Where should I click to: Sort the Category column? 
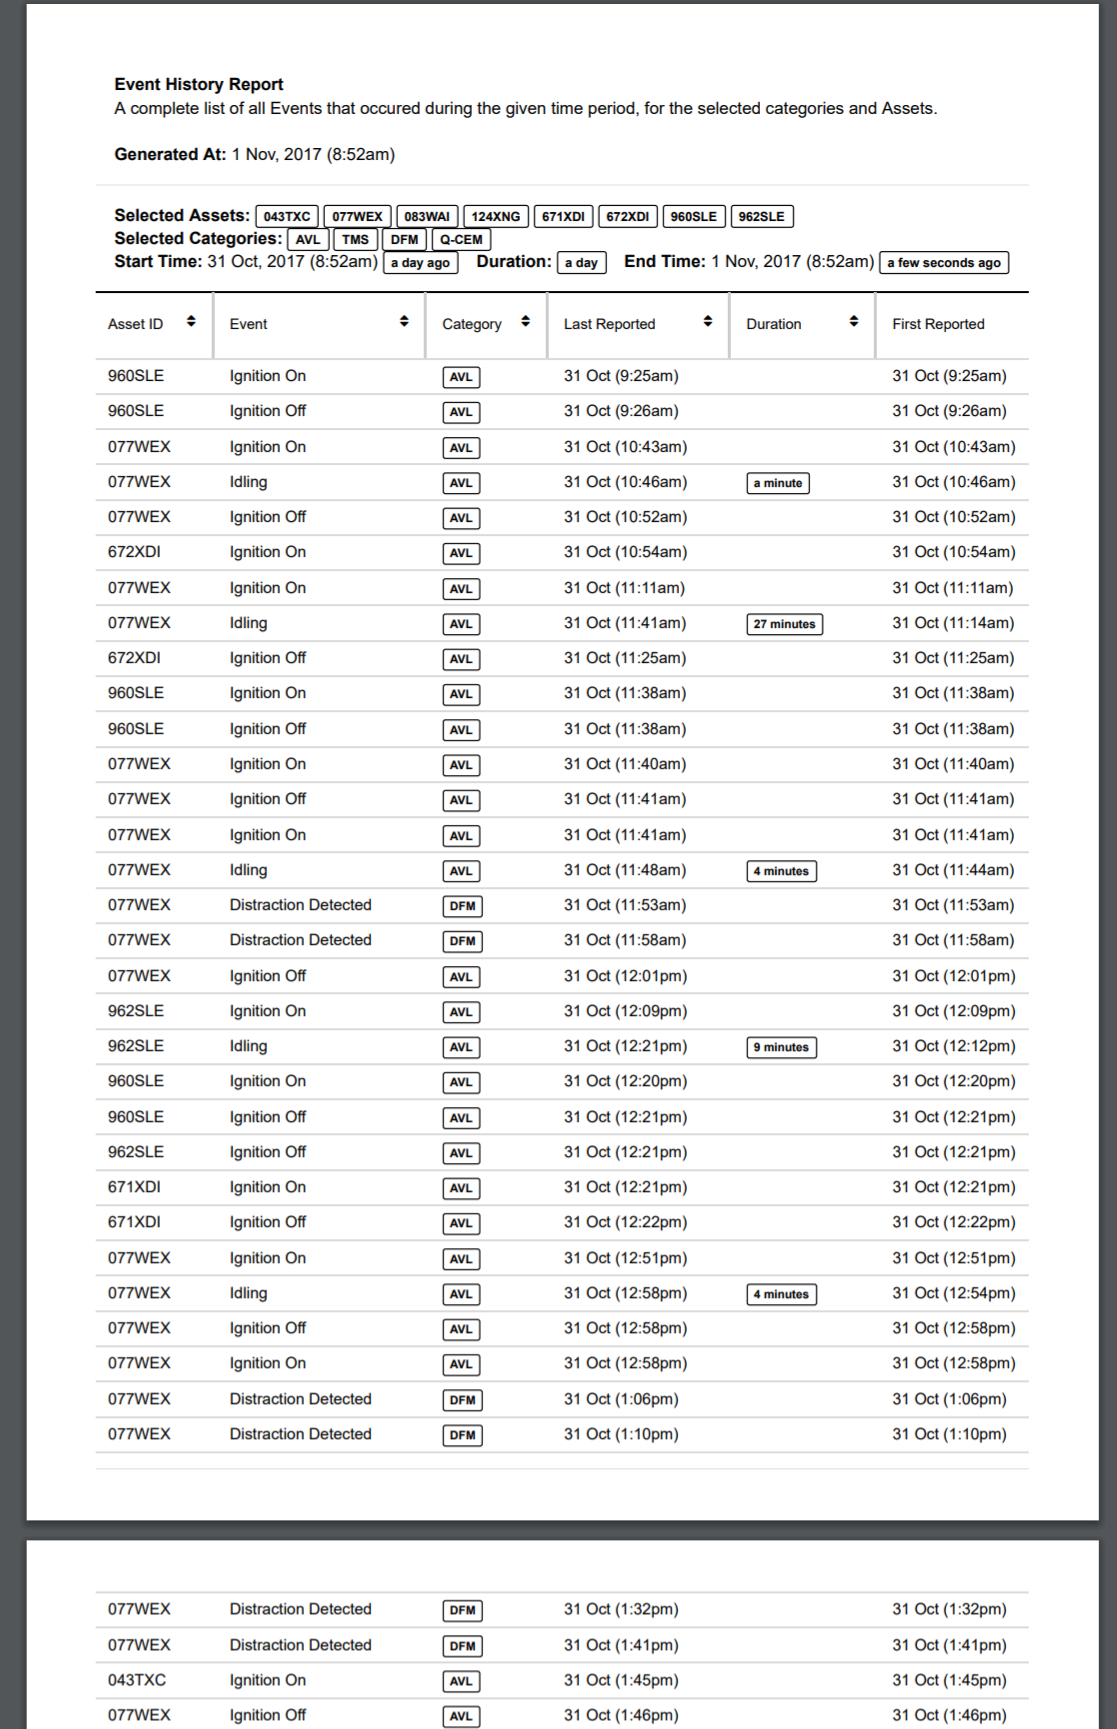tap(523, 323)
